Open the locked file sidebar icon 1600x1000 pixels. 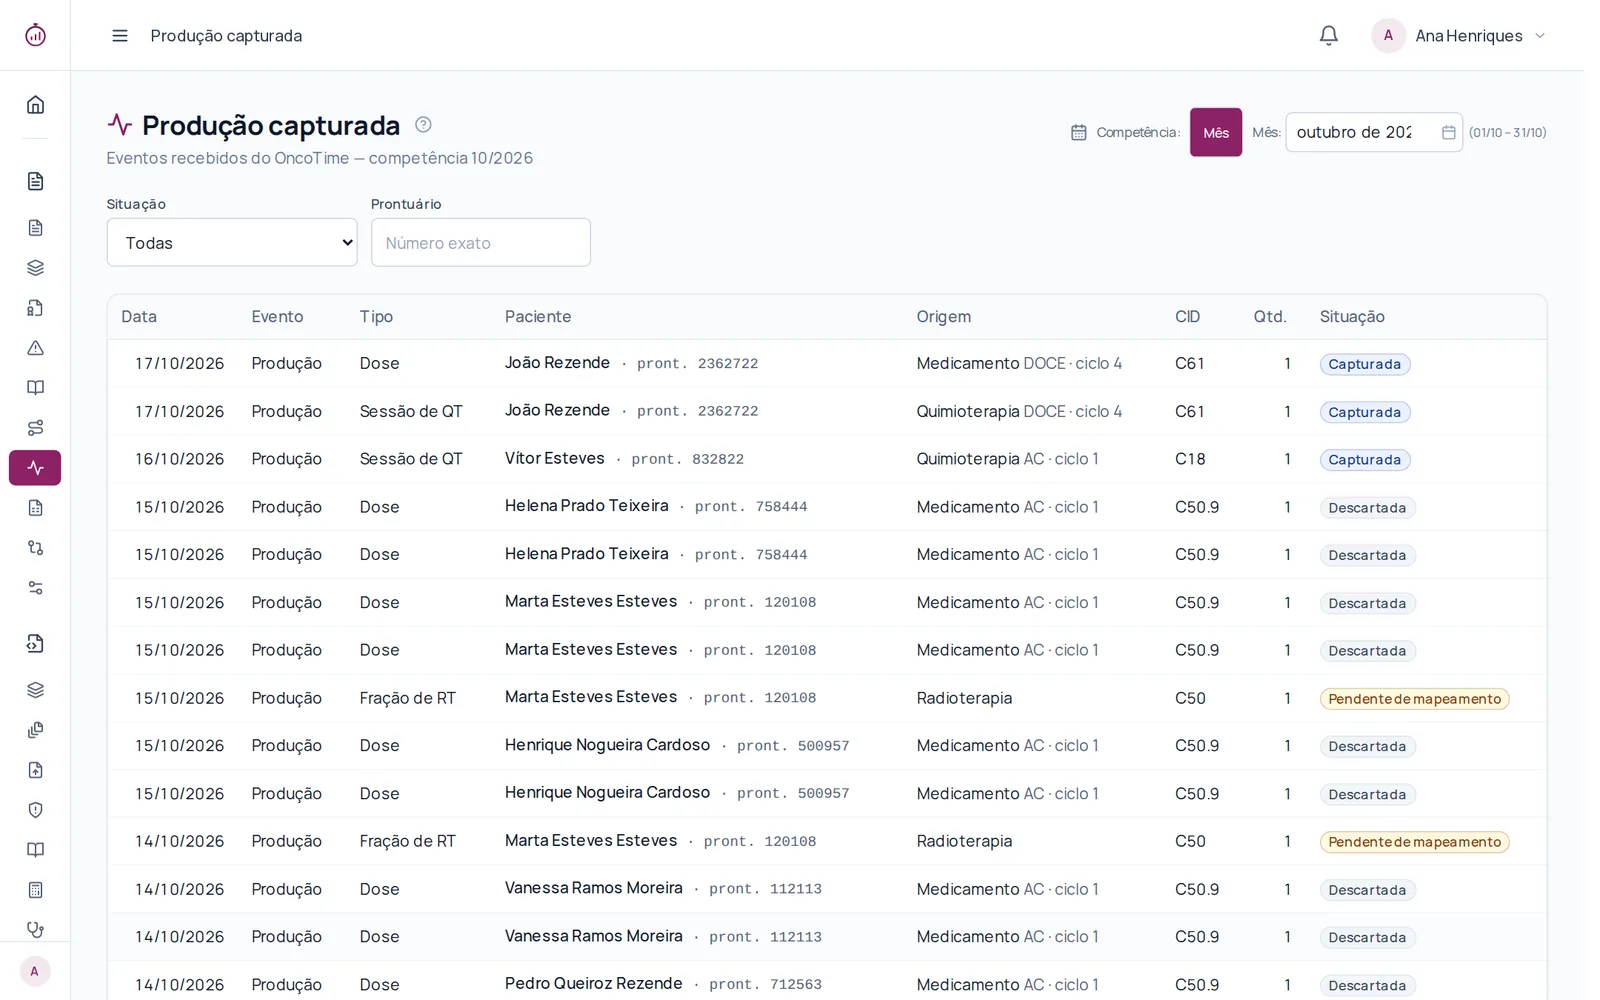pyautogui.click(x=35, y=308)
